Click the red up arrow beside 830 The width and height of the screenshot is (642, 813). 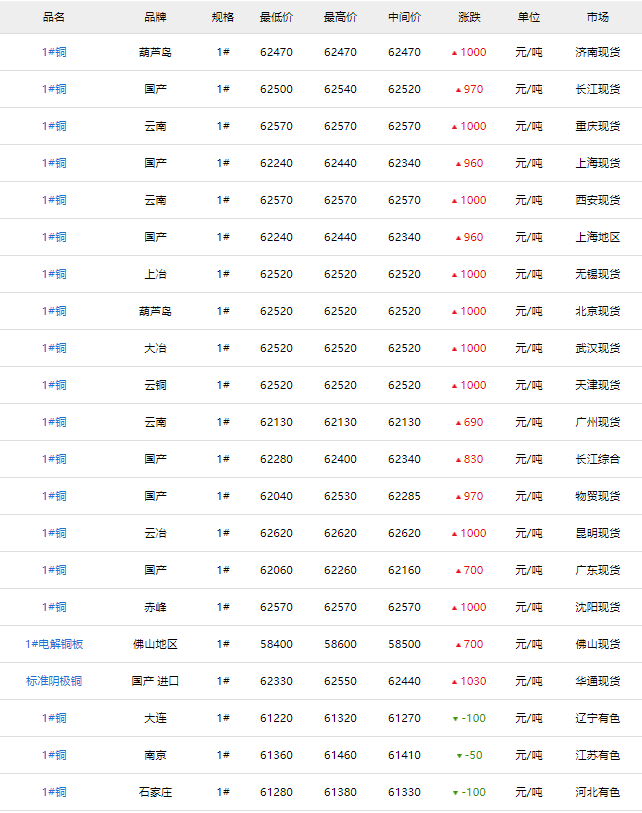click(x=458, y=460)
